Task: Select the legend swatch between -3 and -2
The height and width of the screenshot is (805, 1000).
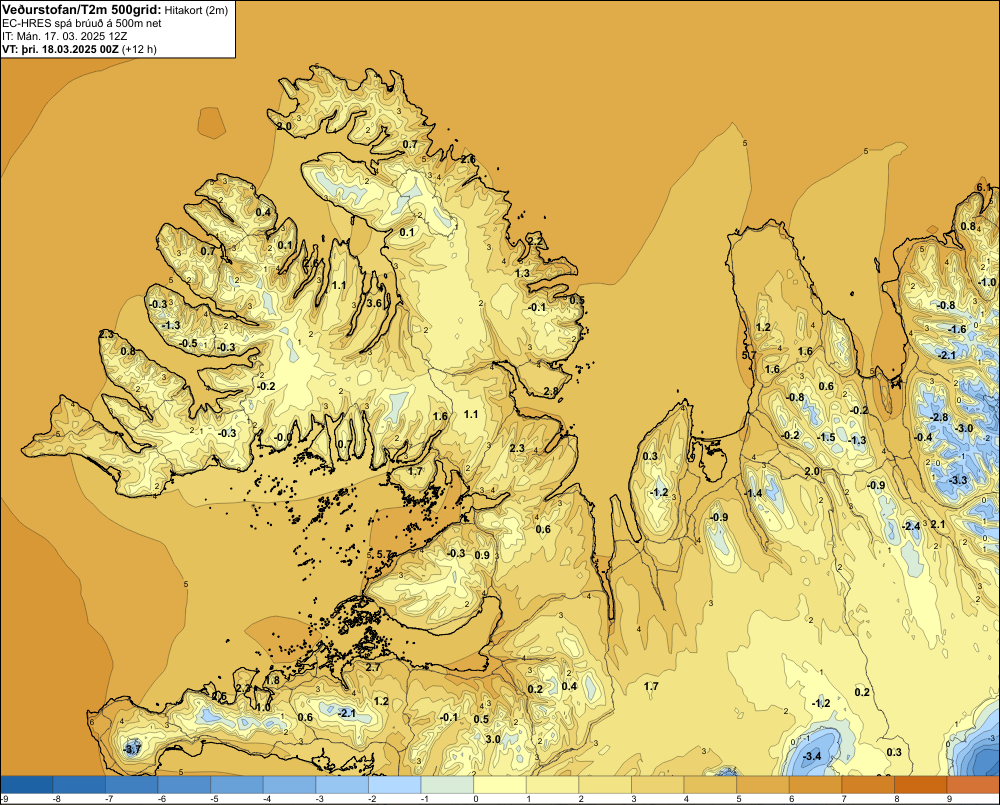Action: pos(342,784)
